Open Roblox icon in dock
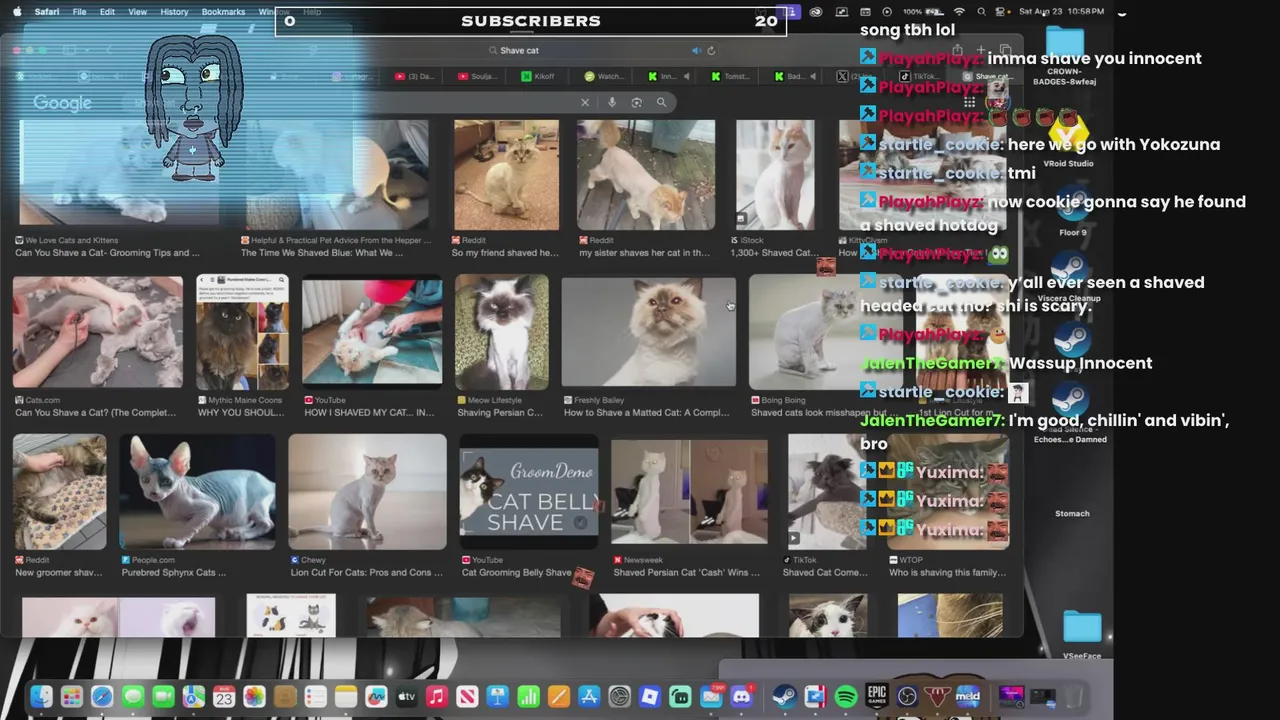 650,697
